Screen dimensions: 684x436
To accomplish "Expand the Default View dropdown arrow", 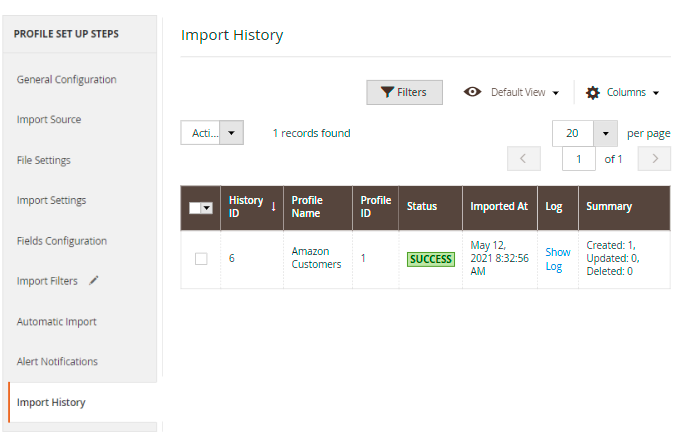I will pyautogui.click(x=556, y=93).
